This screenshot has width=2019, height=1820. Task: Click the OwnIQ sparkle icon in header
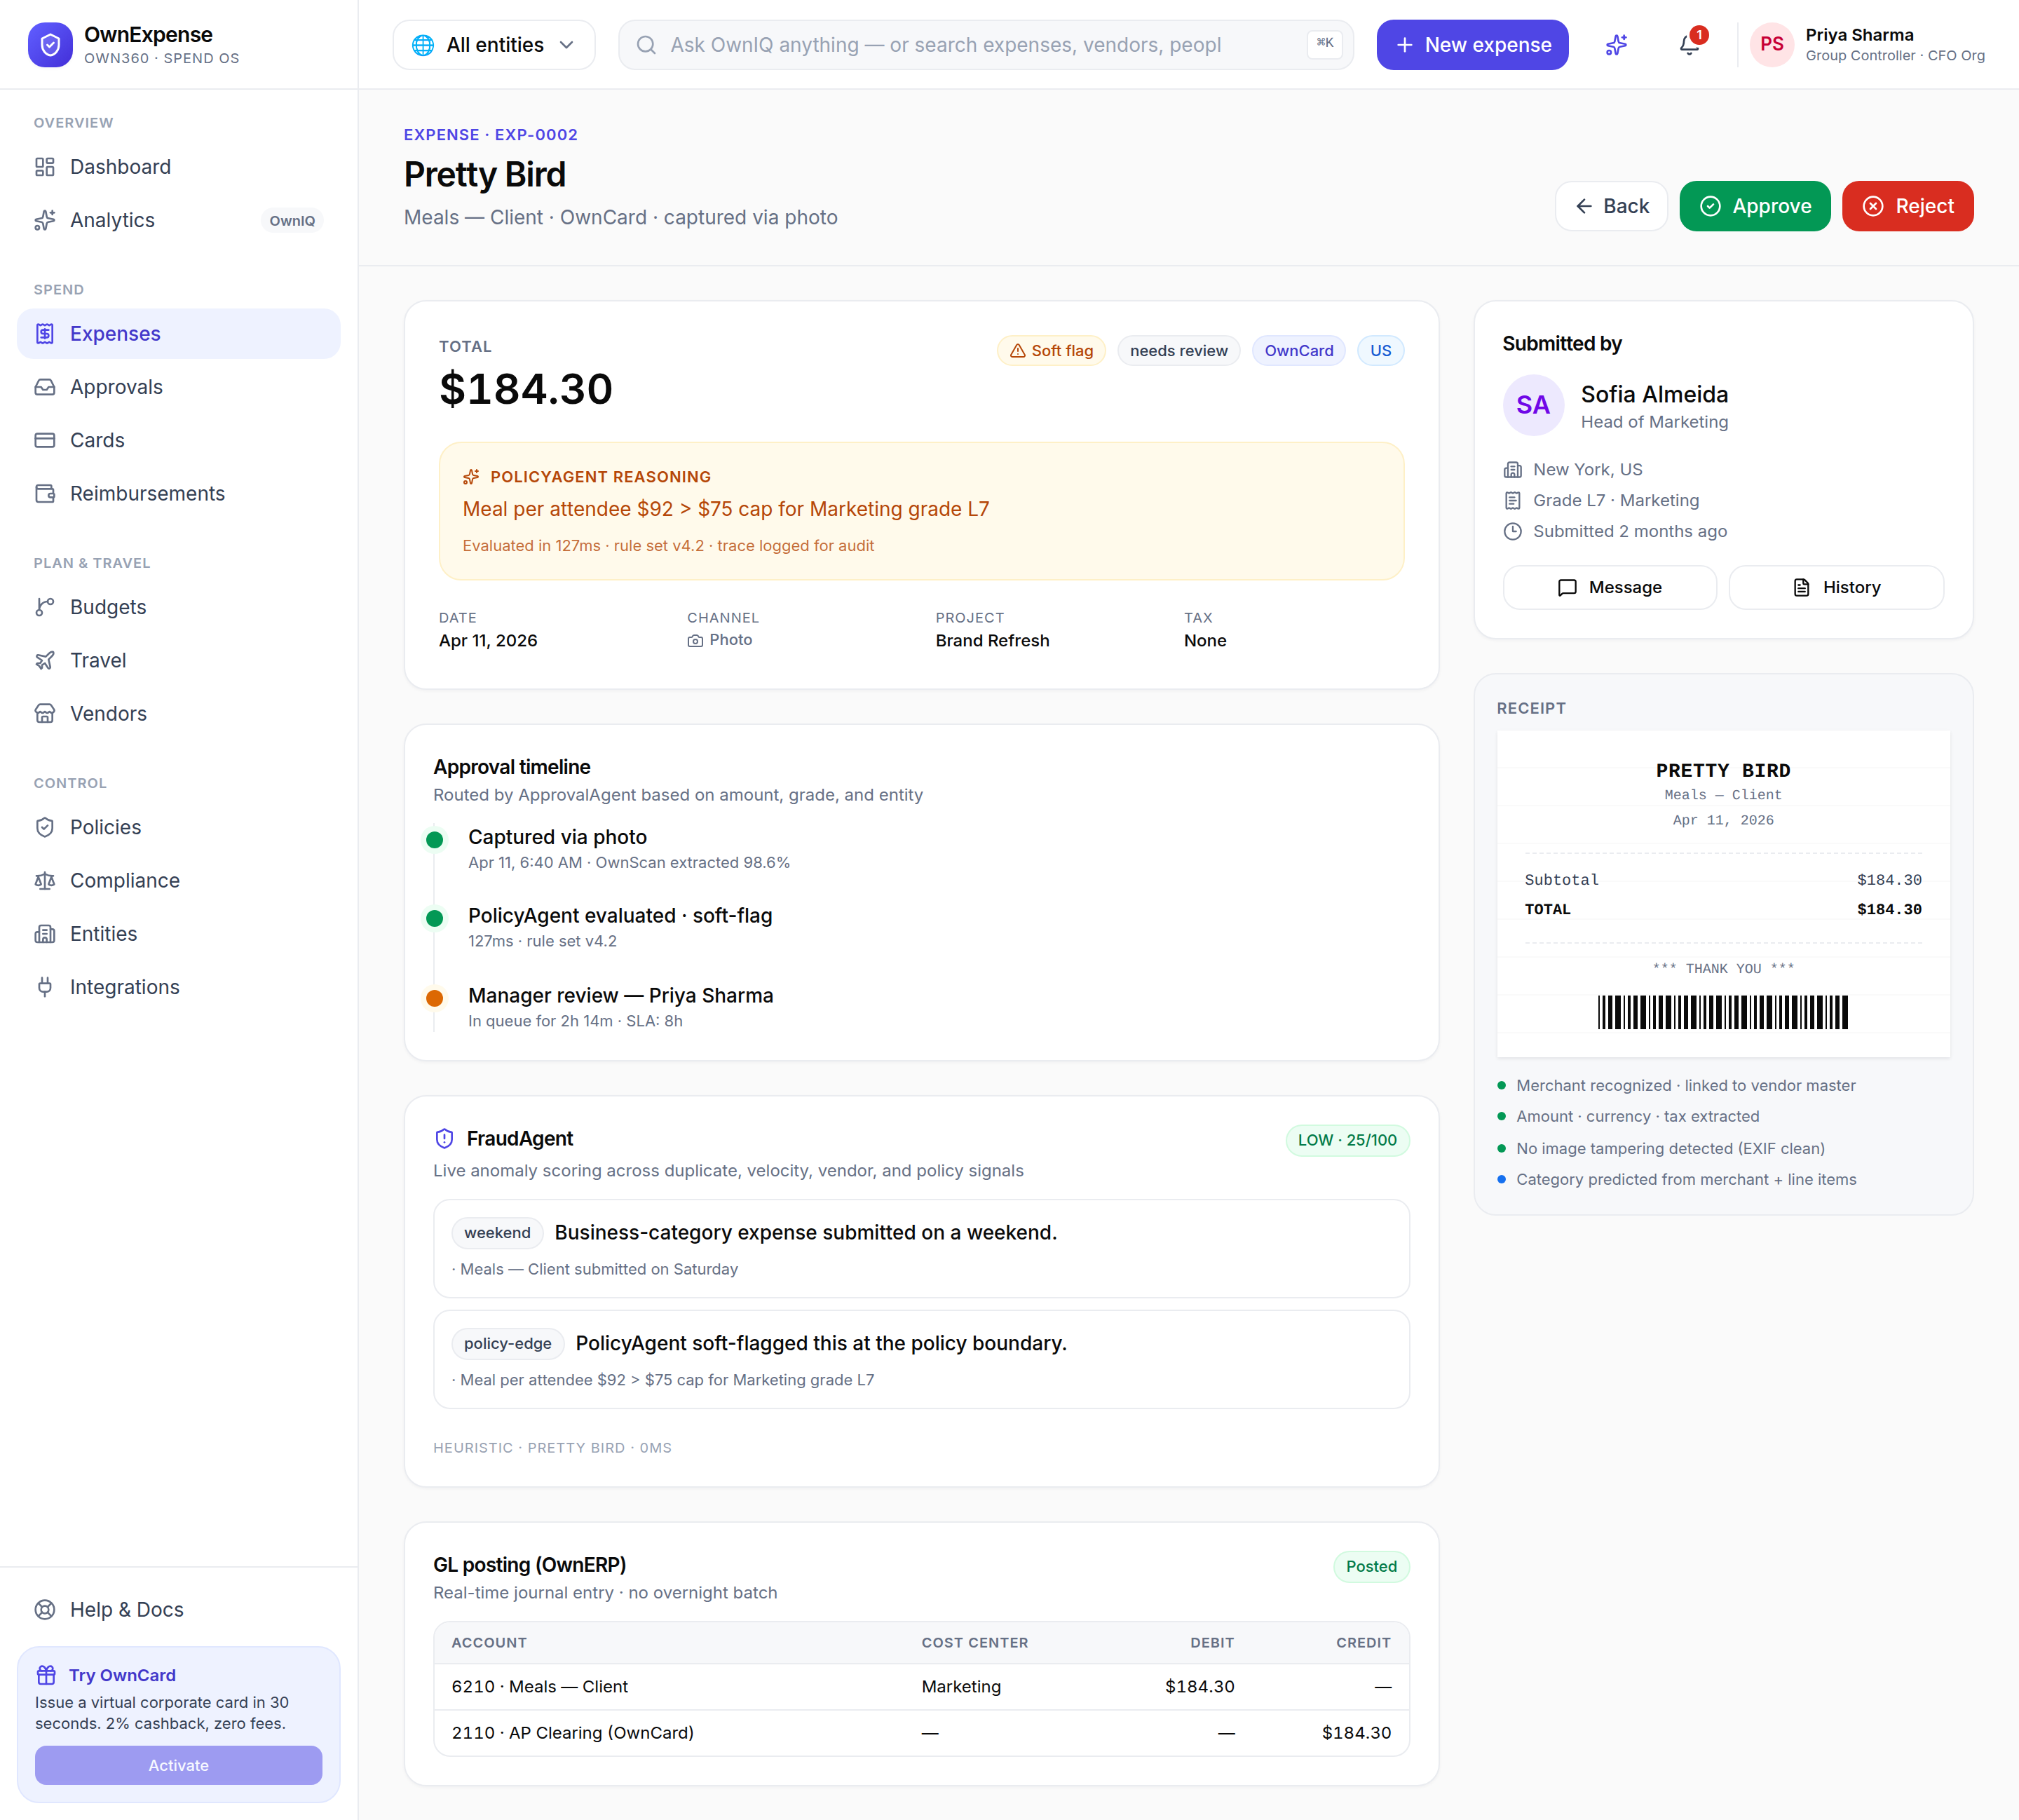click(1616, 45)
